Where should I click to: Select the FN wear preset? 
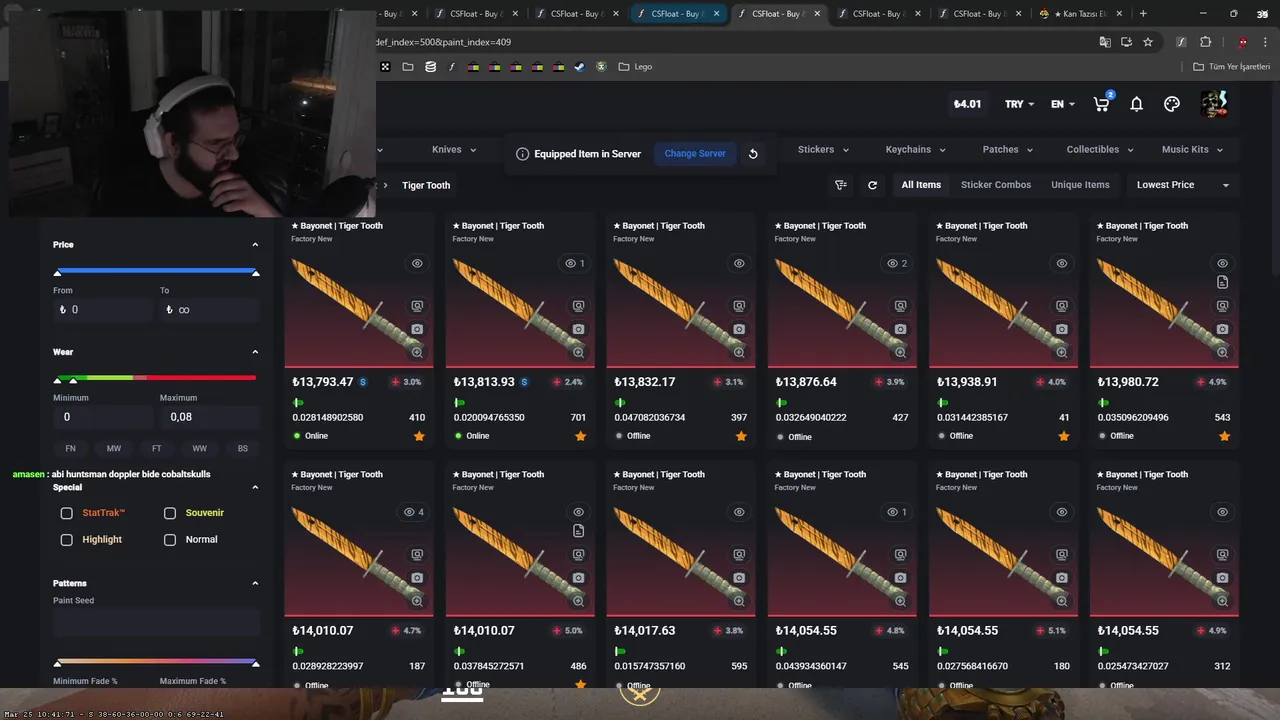point(70,448)
